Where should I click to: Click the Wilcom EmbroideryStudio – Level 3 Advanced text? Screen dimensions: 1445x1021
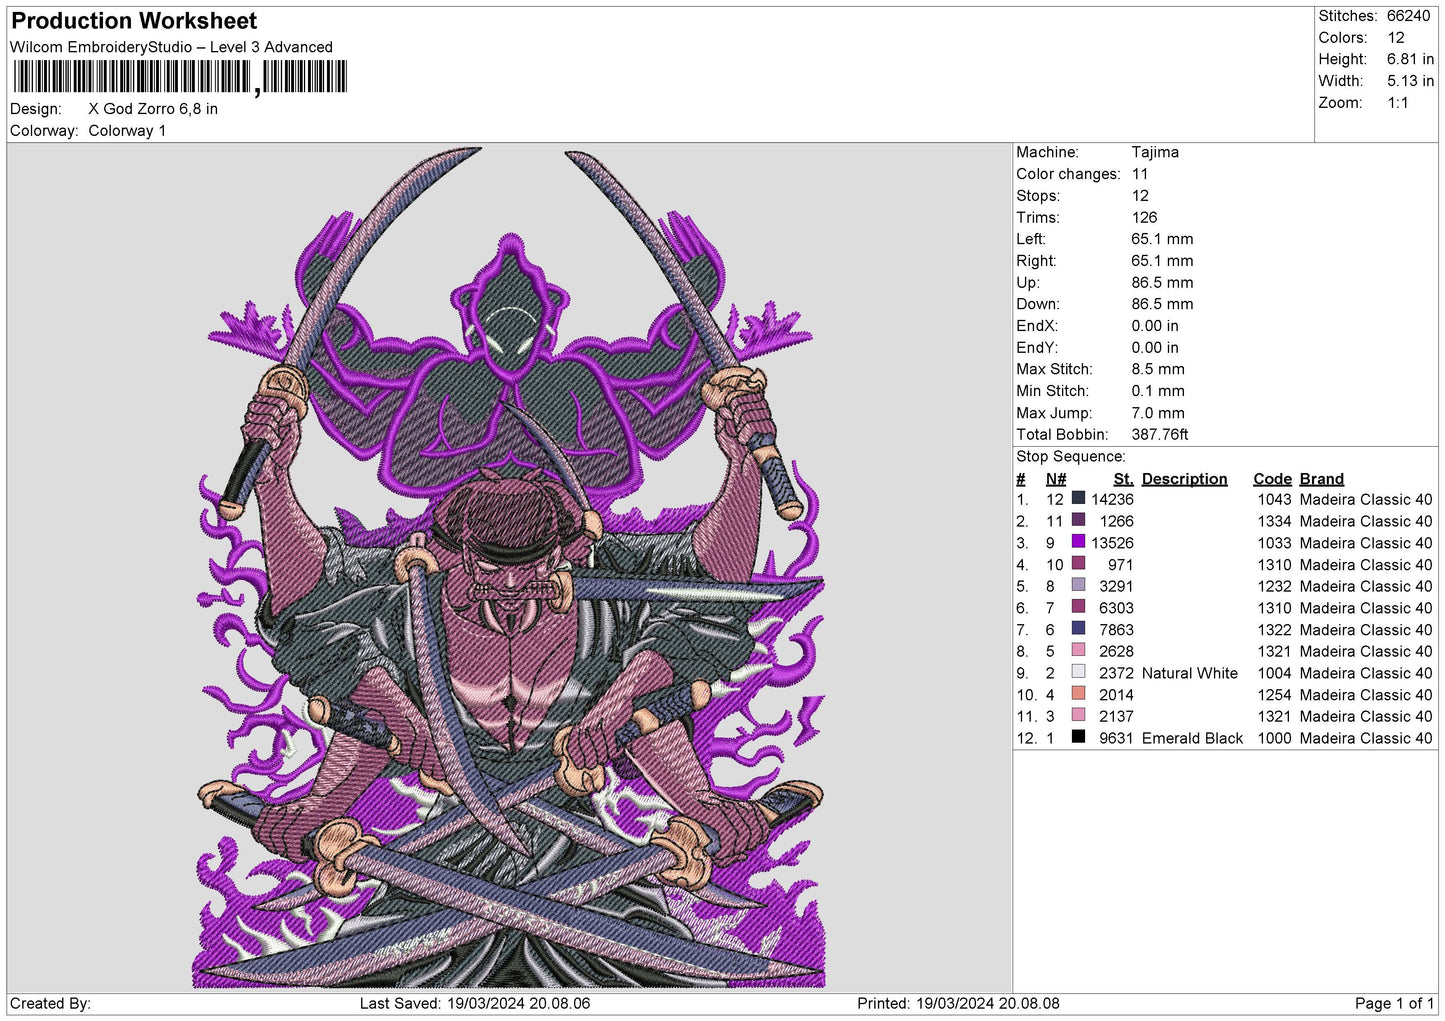click(171, 47)
